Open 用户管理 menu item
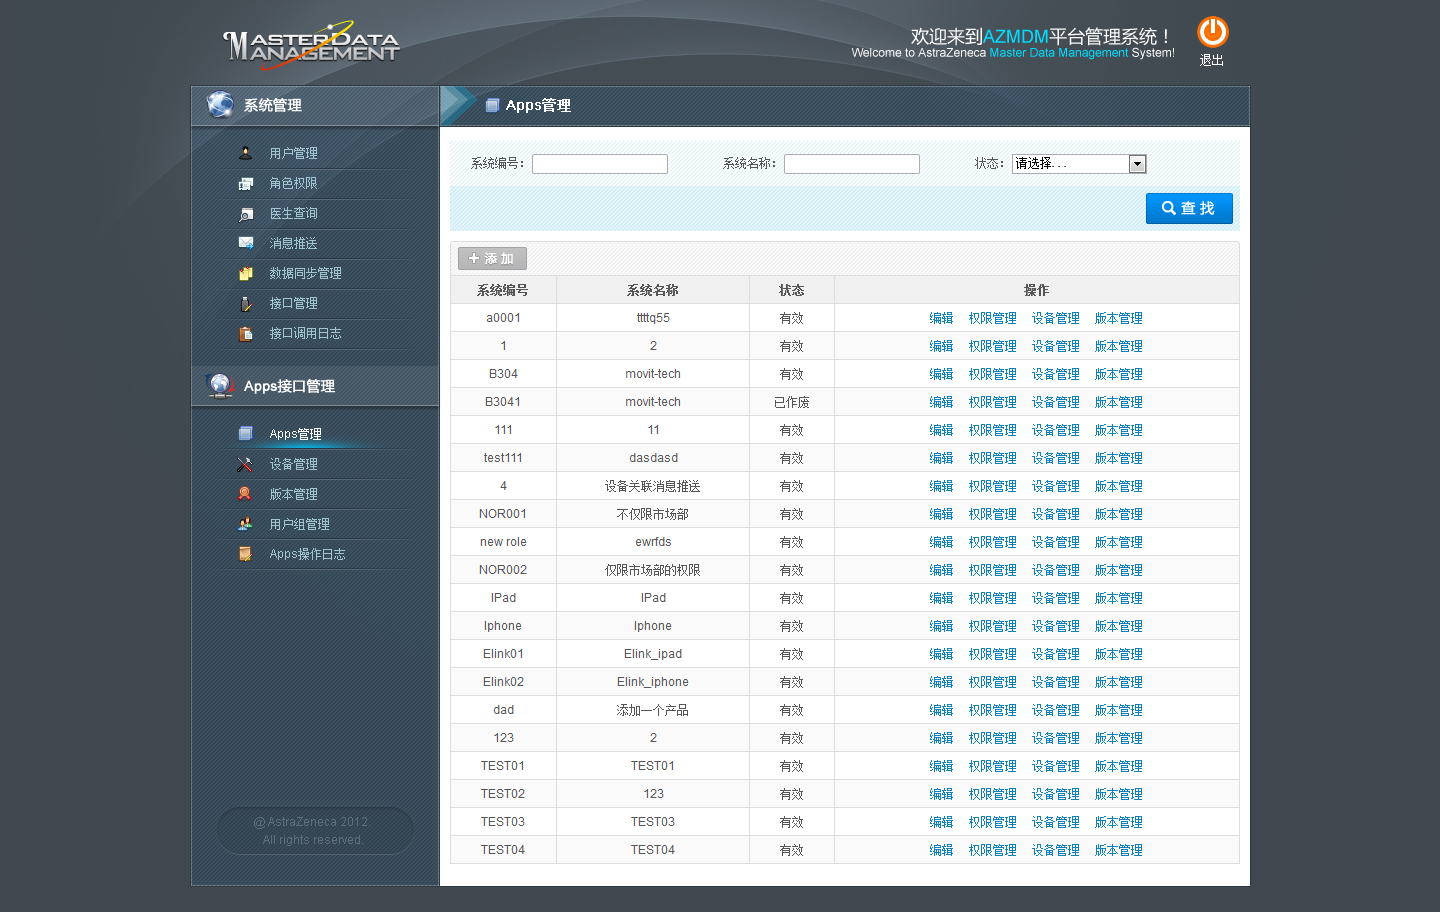Screen dimensions: 1440x912 click(x=293, y=153)
